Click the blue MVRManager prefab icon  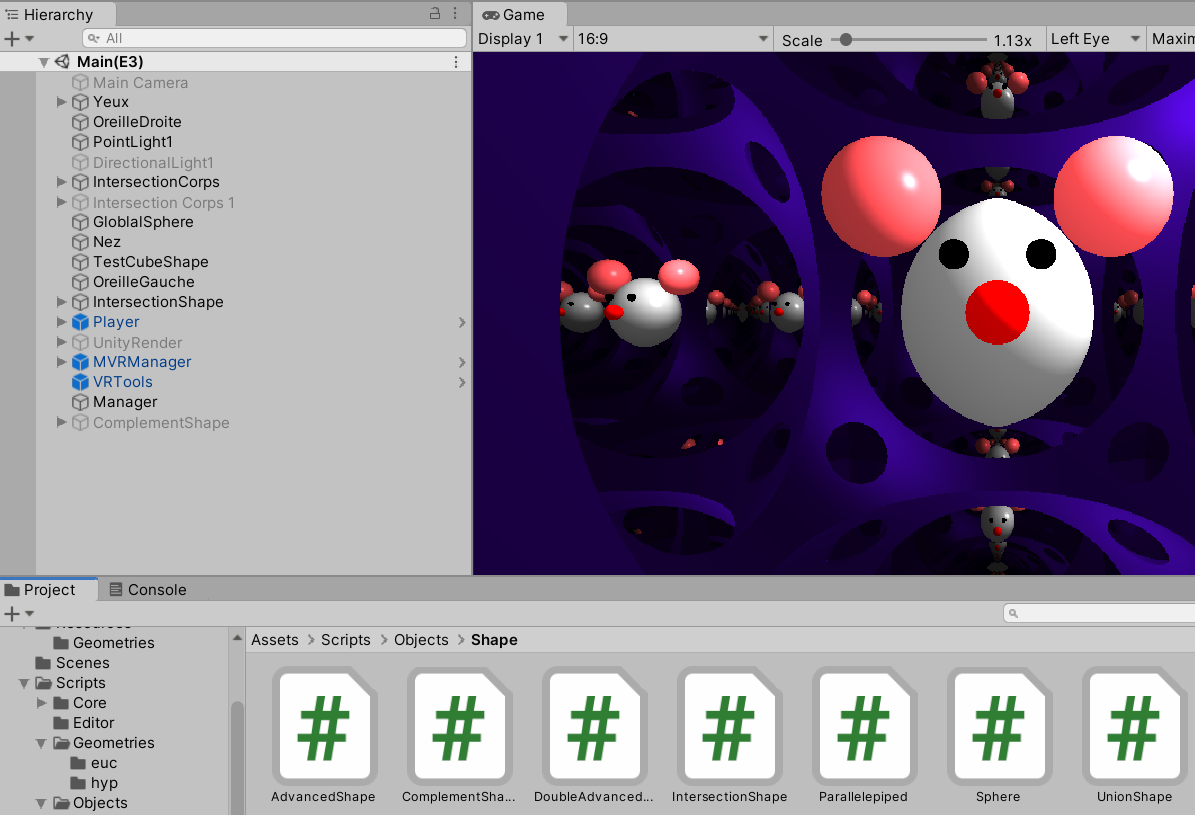(x=80, y=362)
